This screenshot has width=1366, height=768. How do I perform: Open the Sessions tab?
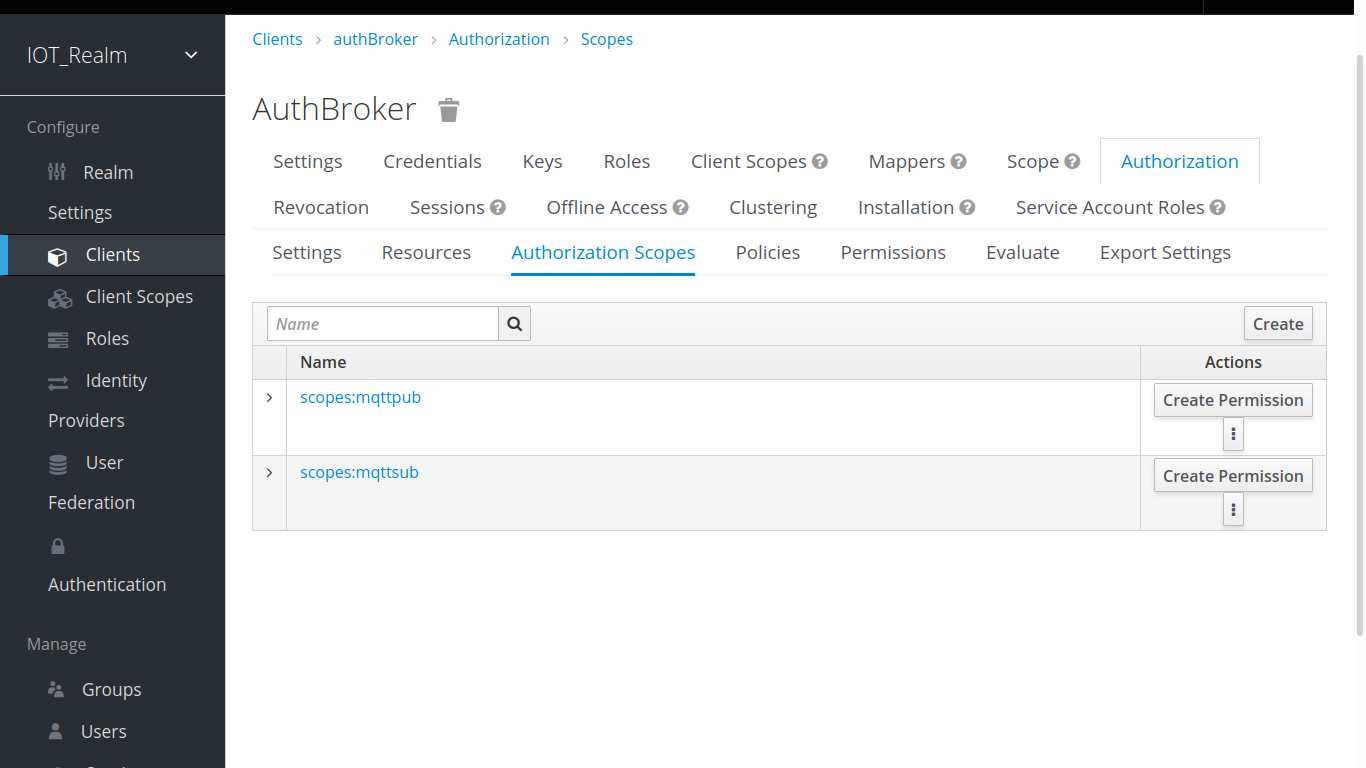tap(447, 207)
